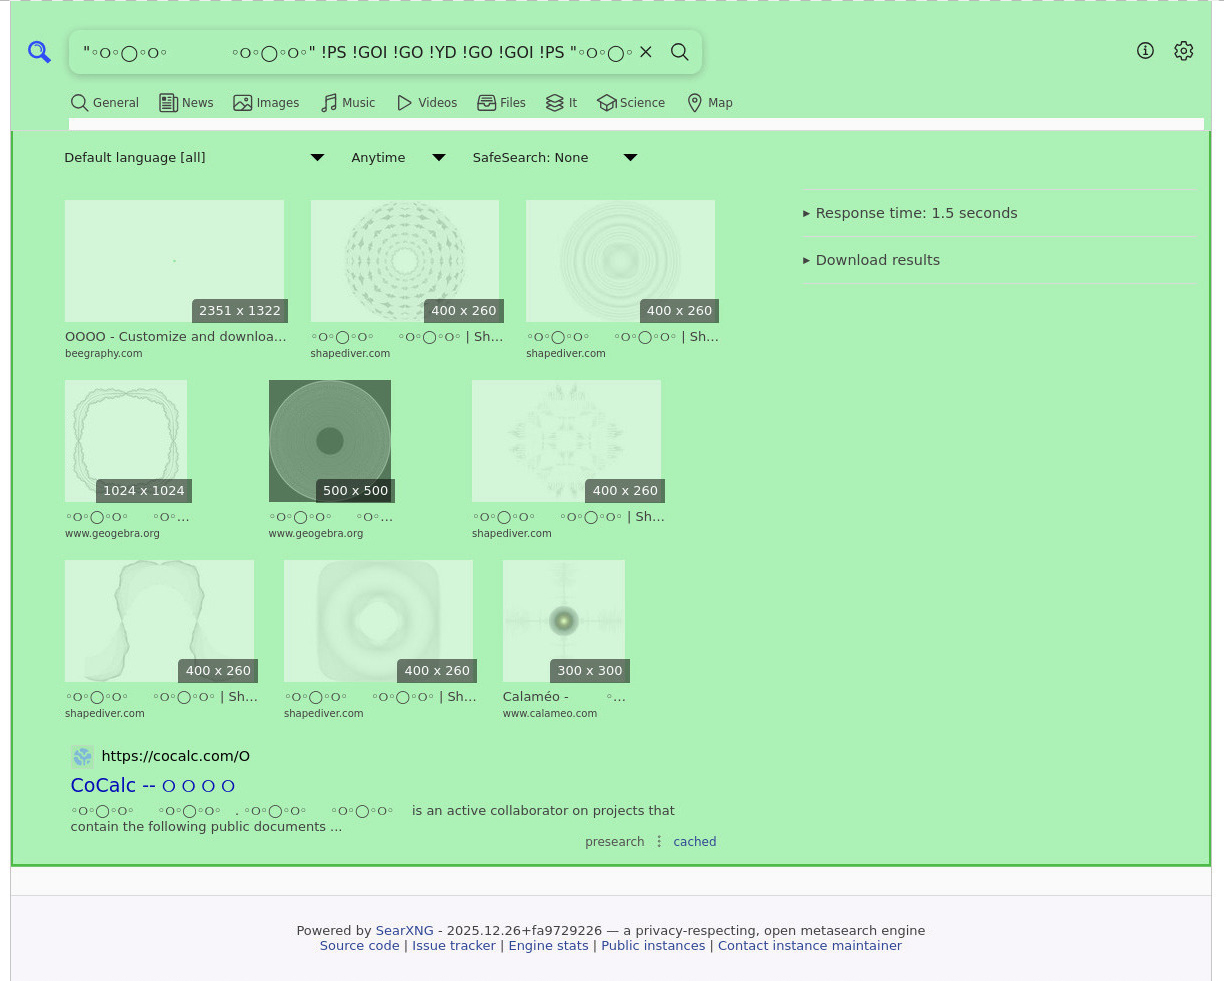Open the Default language dropdown
1224x981 pixels.
[x=194, y=158]
